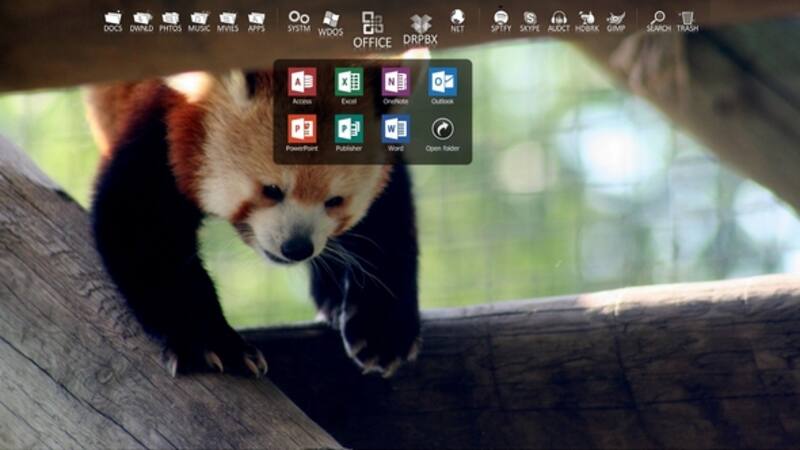
Task: Open the DOCS folder in dock
Action: click(x=113, y=19)
